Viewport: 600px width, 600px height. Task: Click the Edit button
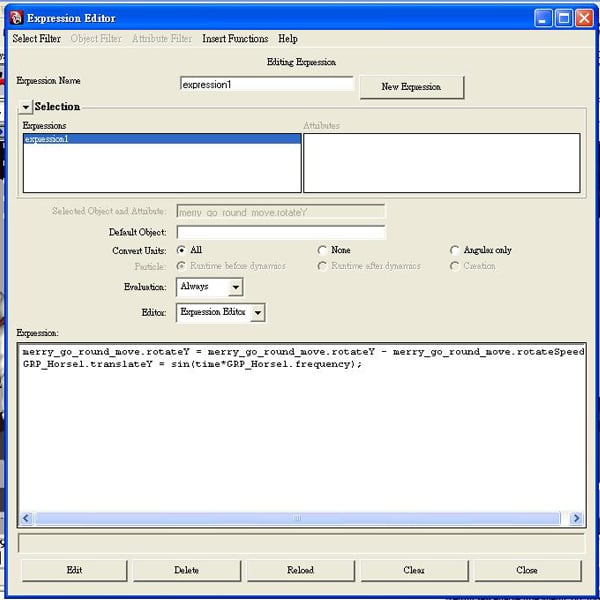point(74,570)
